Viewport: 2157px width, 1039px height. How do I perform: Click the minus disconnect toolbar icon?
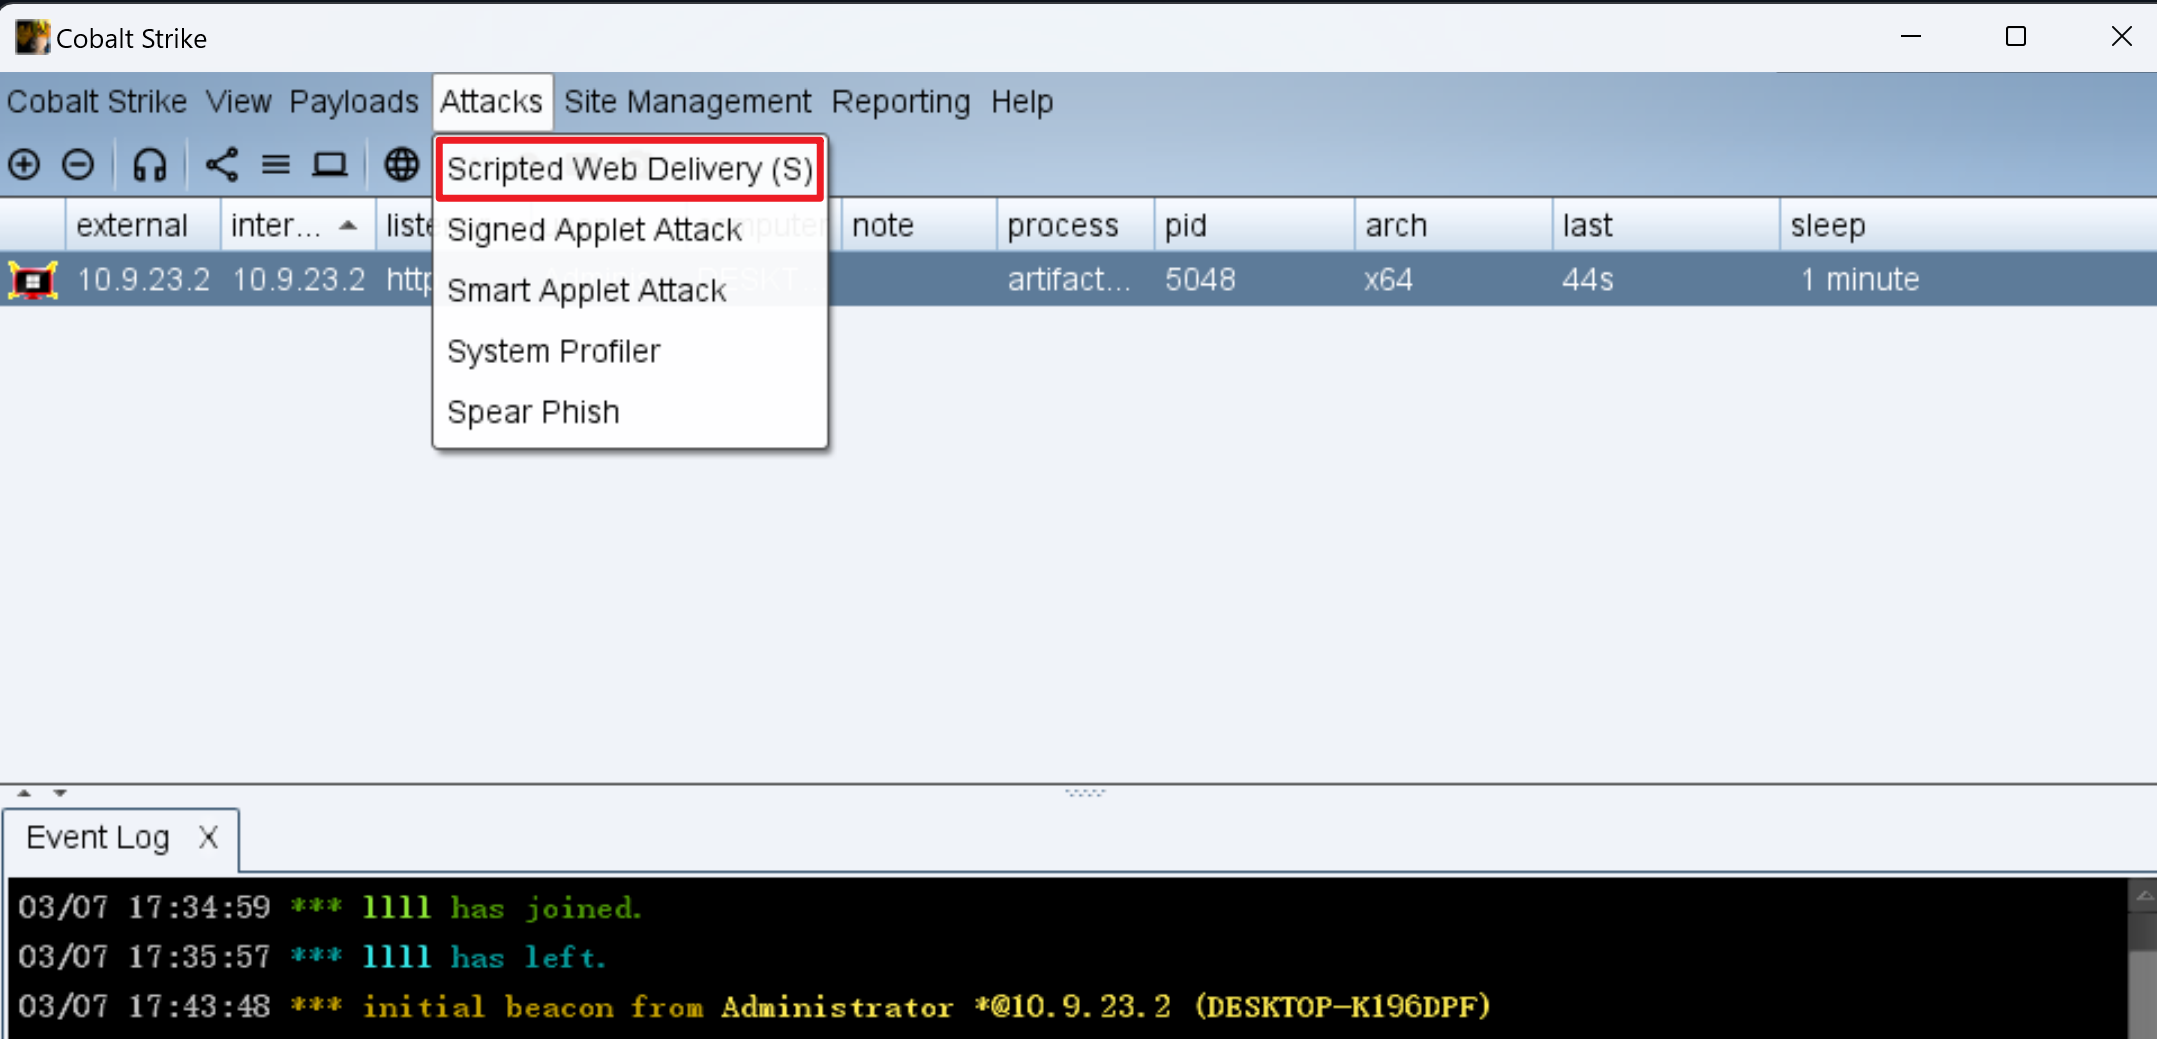78,164
